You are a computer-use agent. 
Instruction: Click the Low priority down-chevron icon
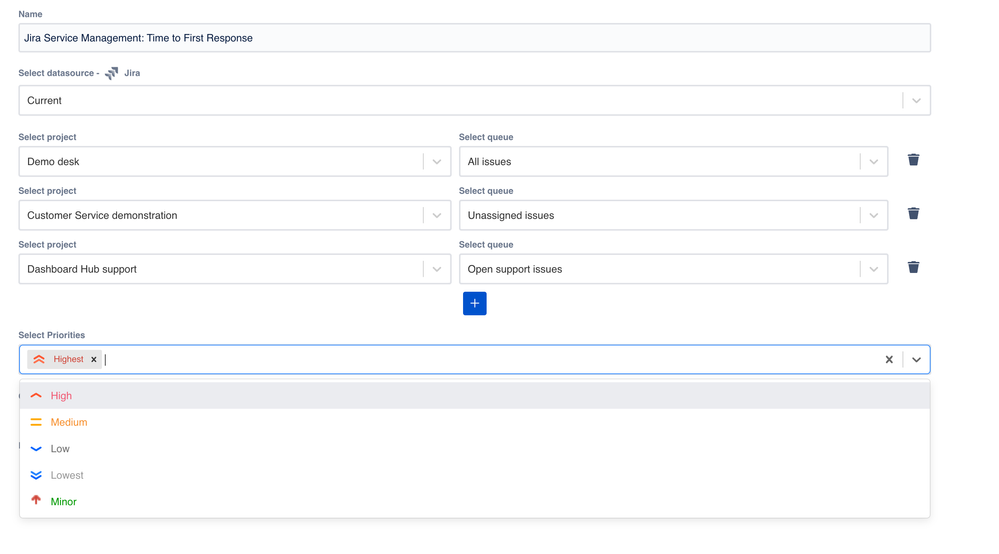coord(36,449)
